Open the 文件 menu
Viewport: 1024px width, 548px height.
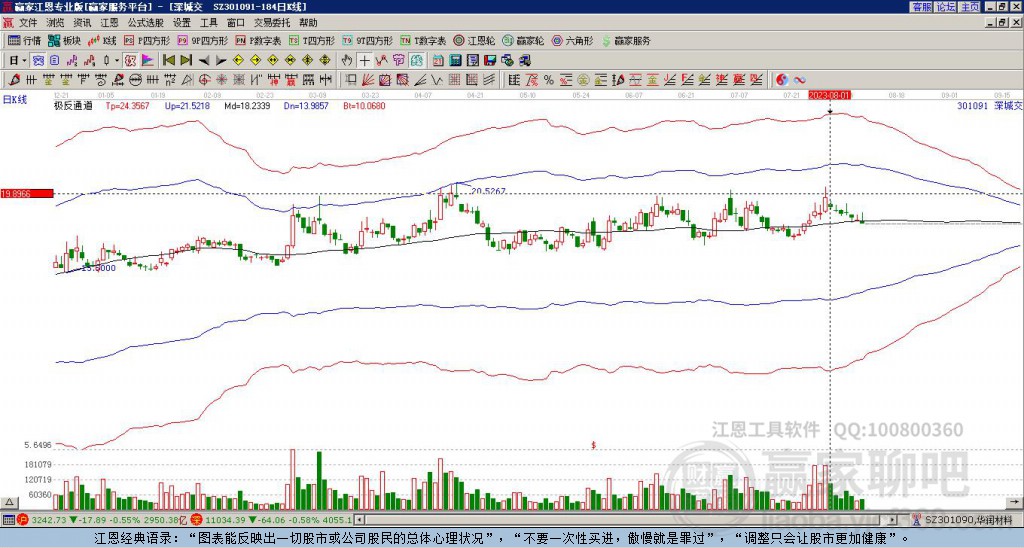click(28, 23)
